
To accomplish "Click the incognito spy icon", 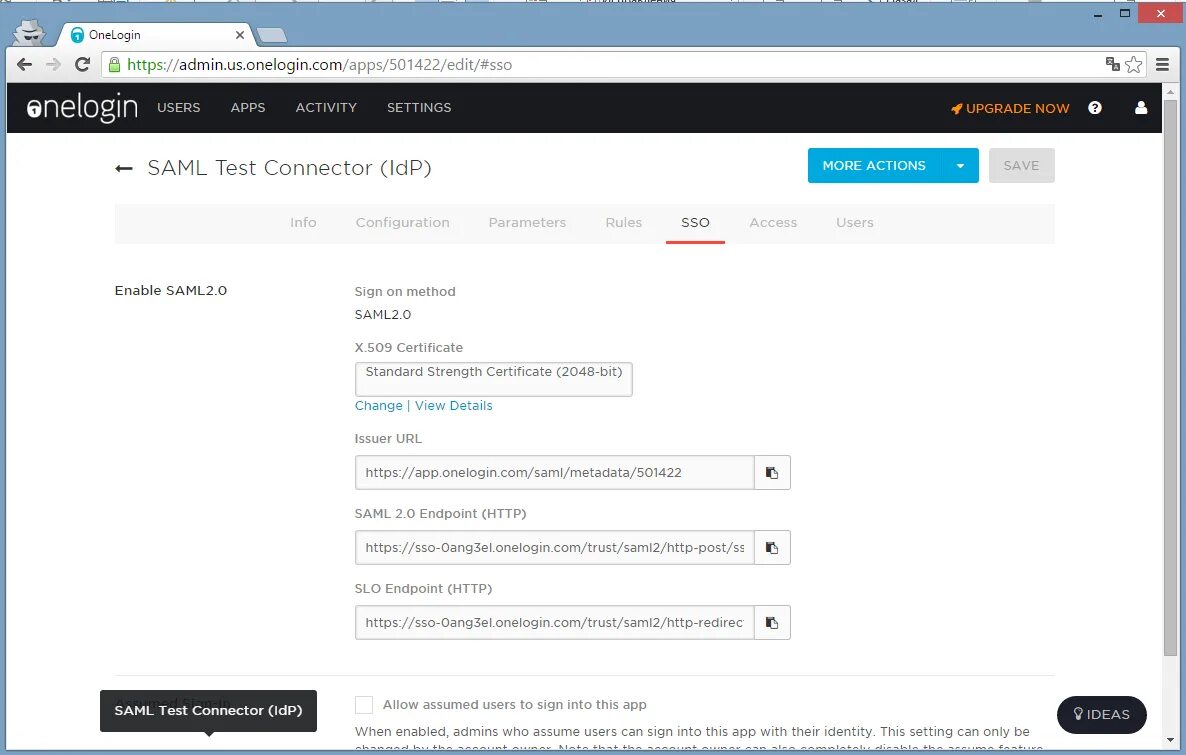I will pos(29,33).
